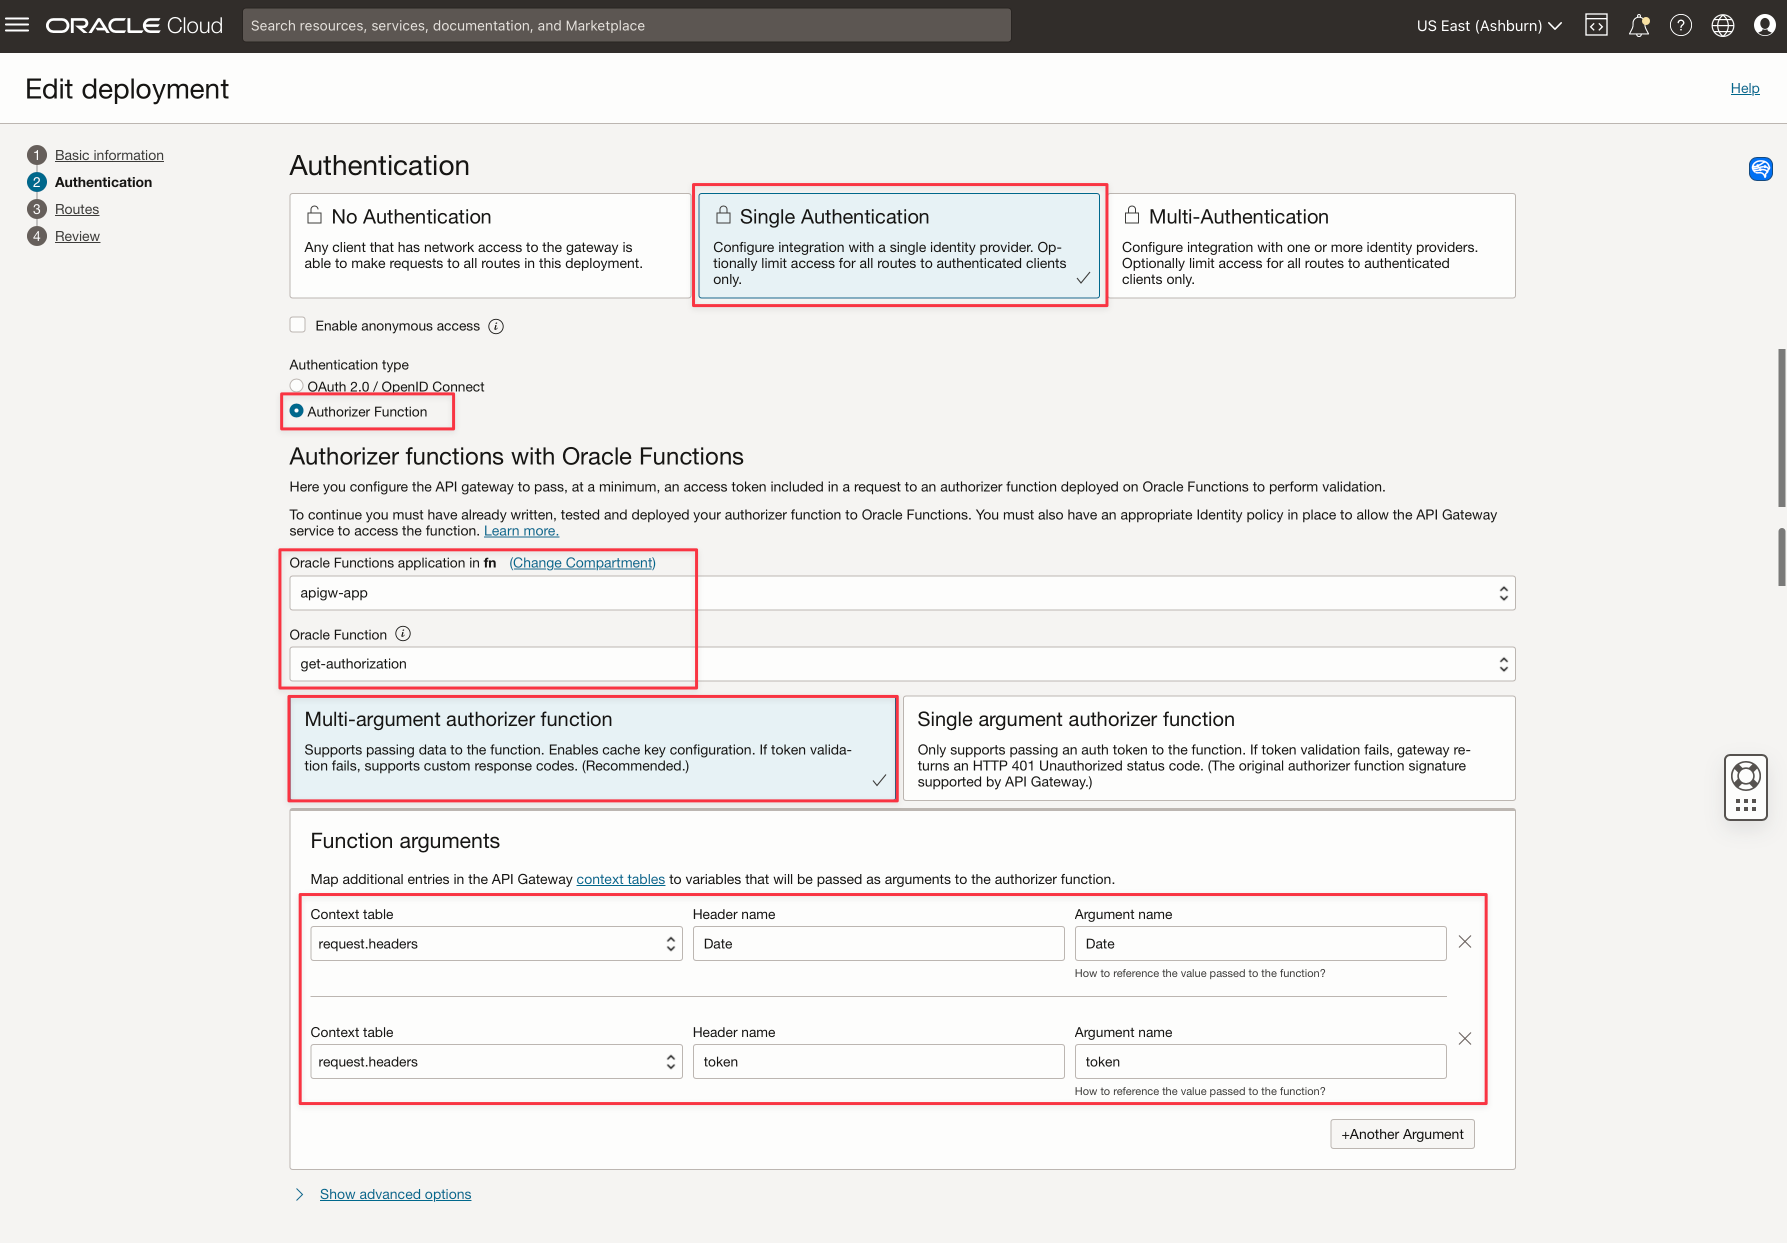Open the apigw-app application dropdown
The image size is (1787, 1243).
click(x=901, y=593)
